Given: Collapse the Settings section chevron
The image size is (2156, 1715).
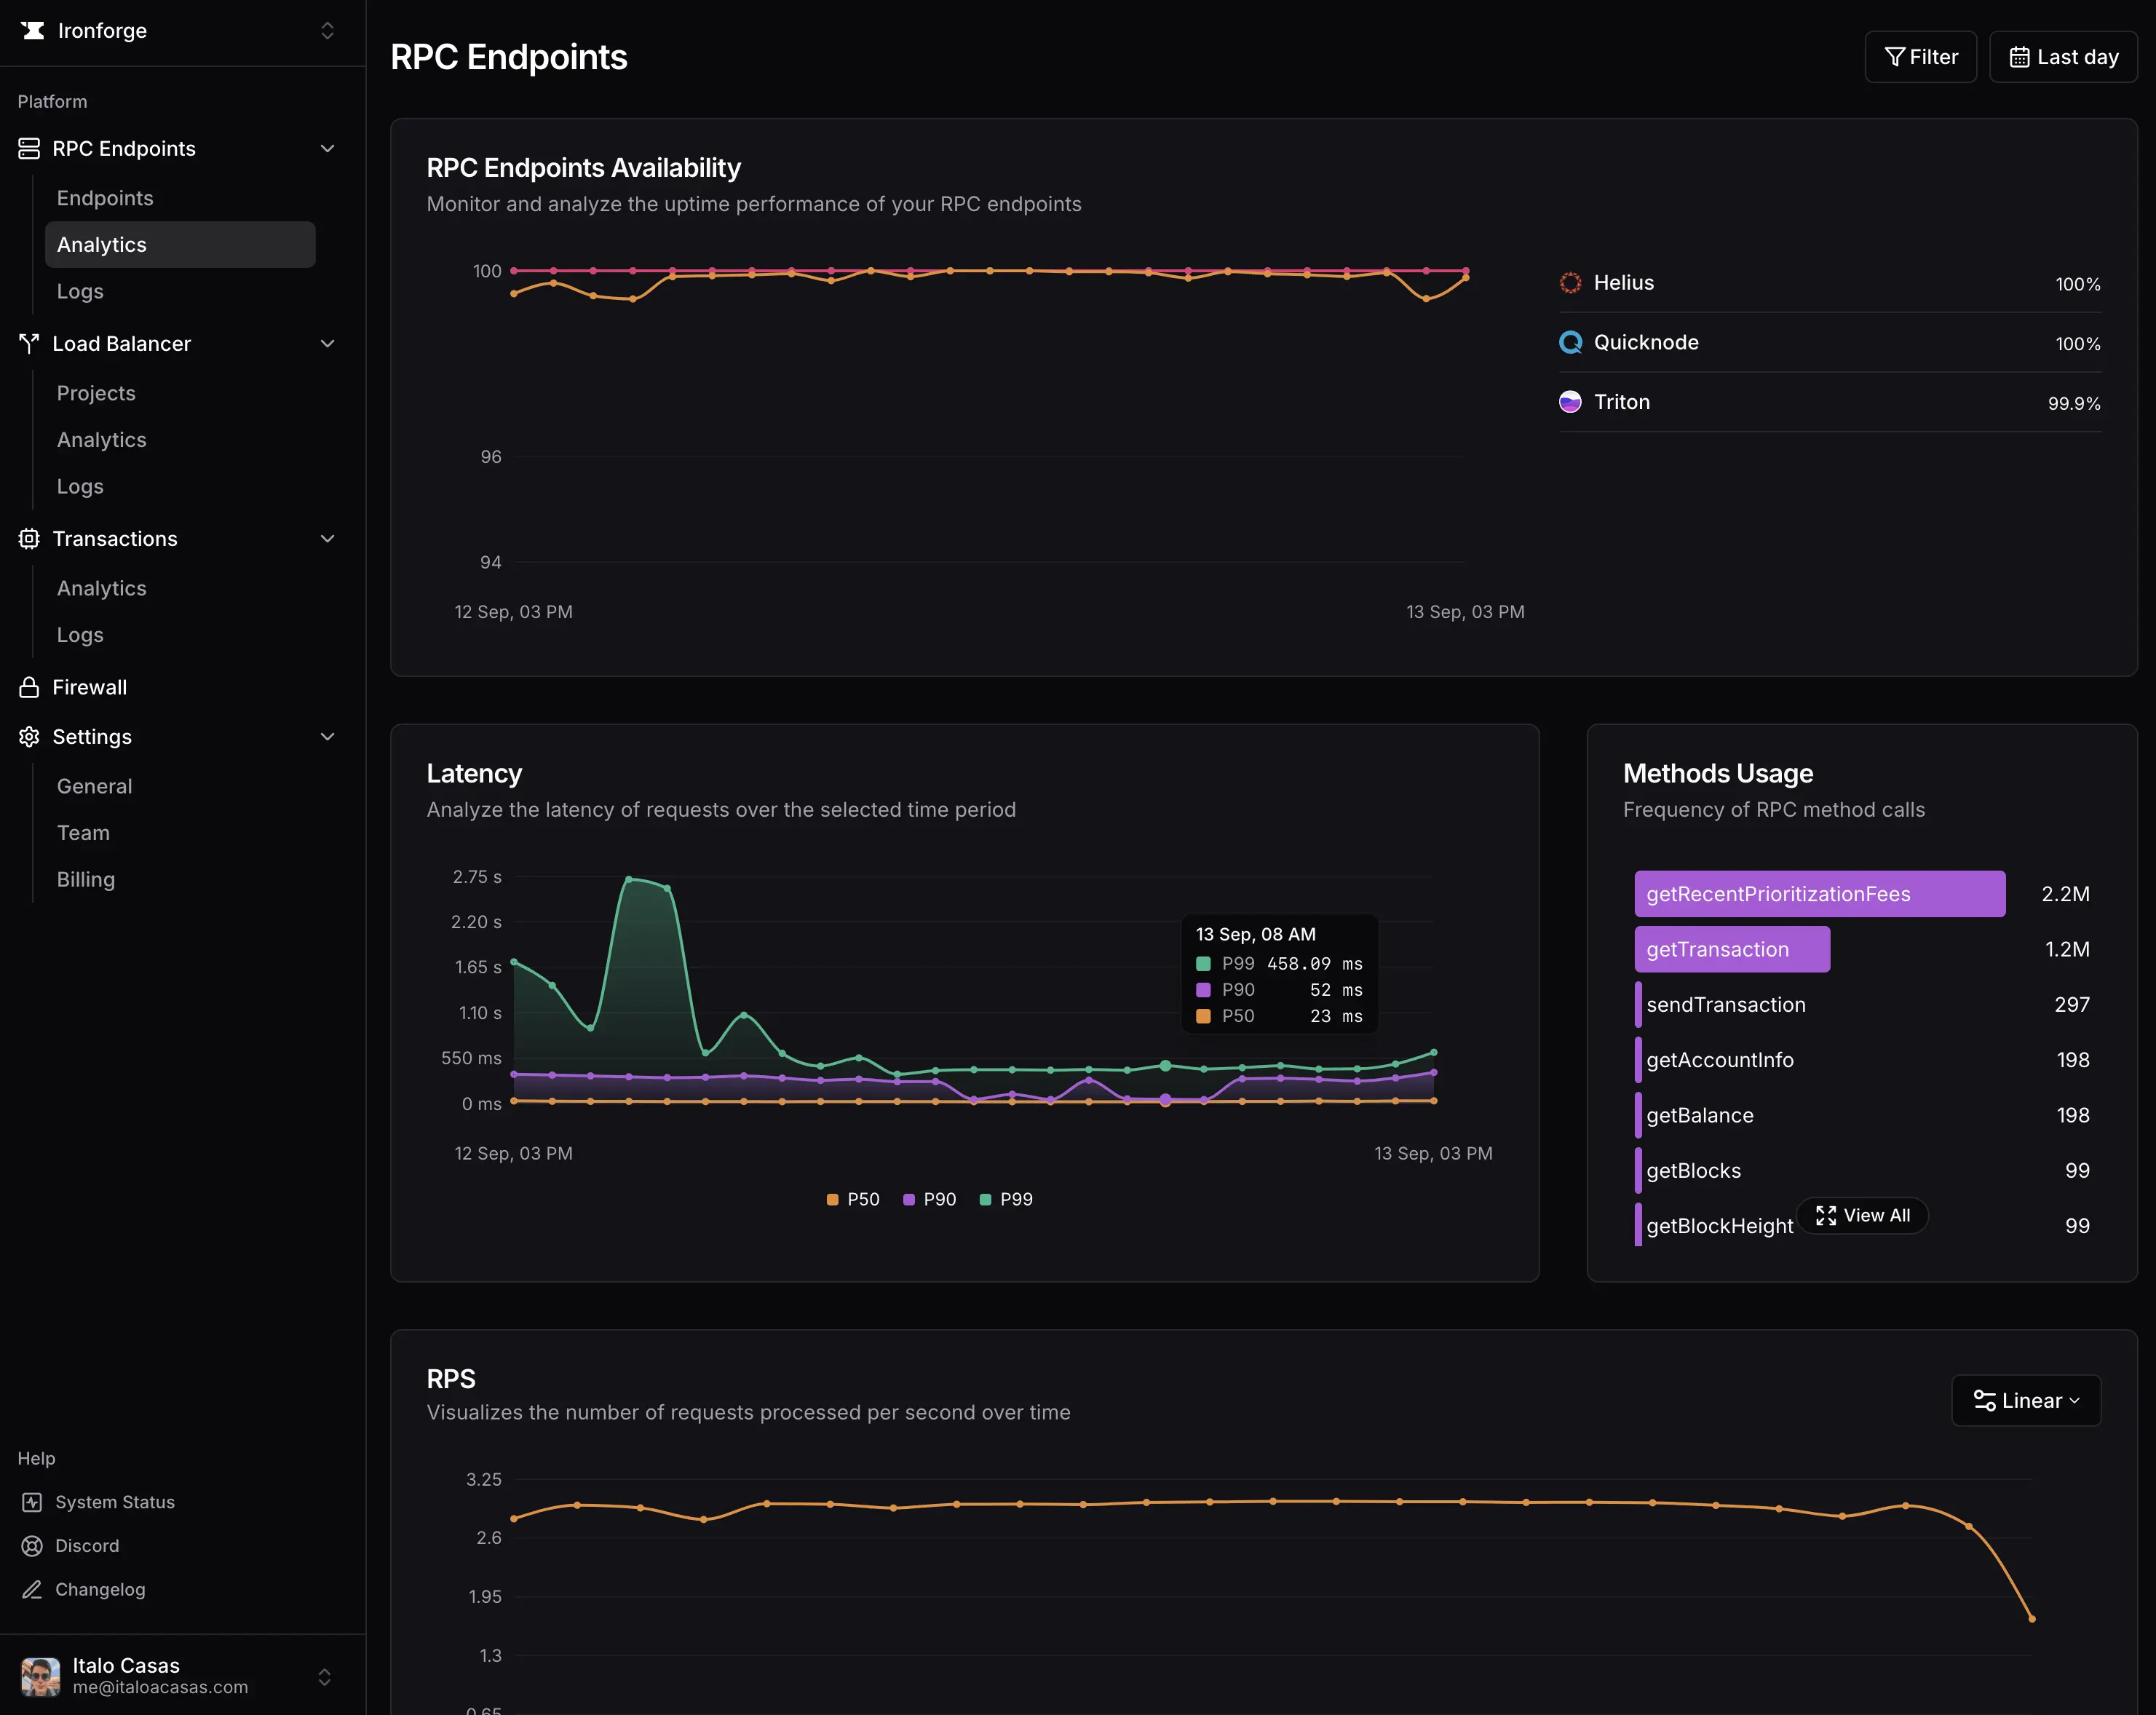Looking at the screenshot, I should 327,736.
